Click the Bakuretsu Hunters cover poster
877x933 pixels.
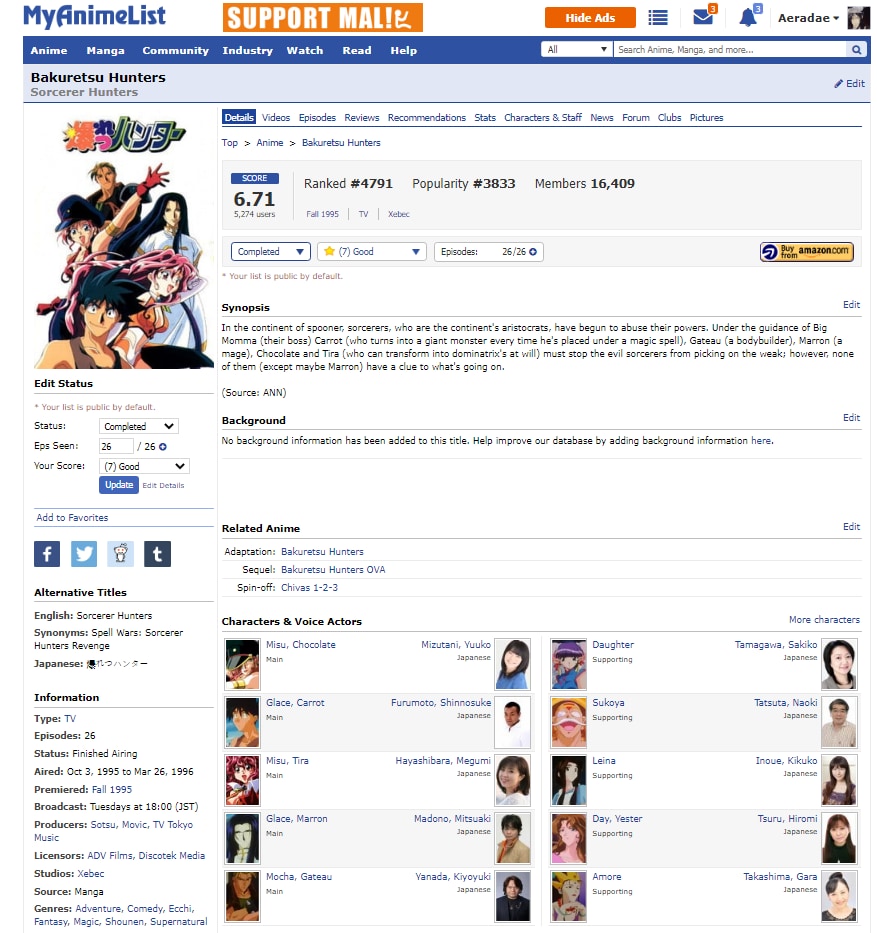124,242
